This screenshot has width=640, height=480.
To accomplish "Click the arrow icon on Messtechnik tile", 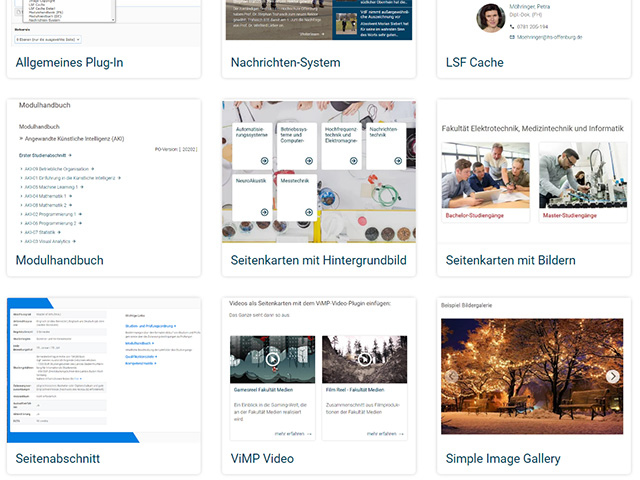I will click(x=309, y=212).
